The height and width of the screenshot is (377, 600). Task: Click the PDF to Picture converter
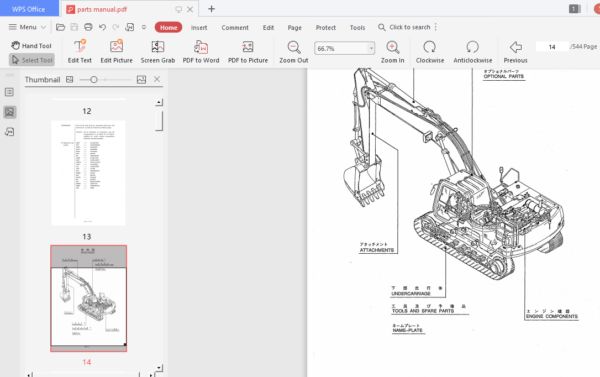pos(248,51)
